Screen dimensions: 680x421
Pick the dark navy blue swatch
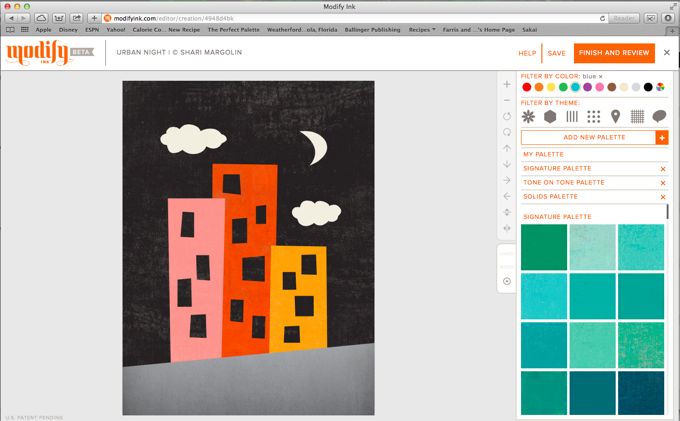(x=641, y=393)
